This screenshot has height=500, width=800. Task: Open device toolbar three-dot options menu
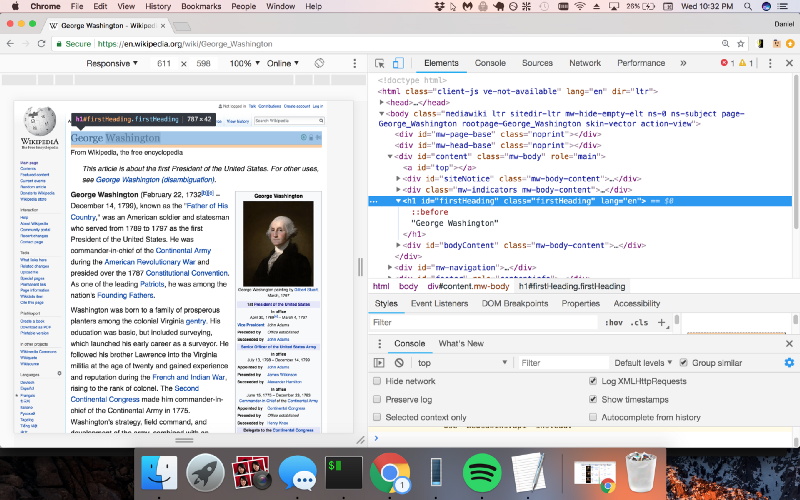pos(355,63)
